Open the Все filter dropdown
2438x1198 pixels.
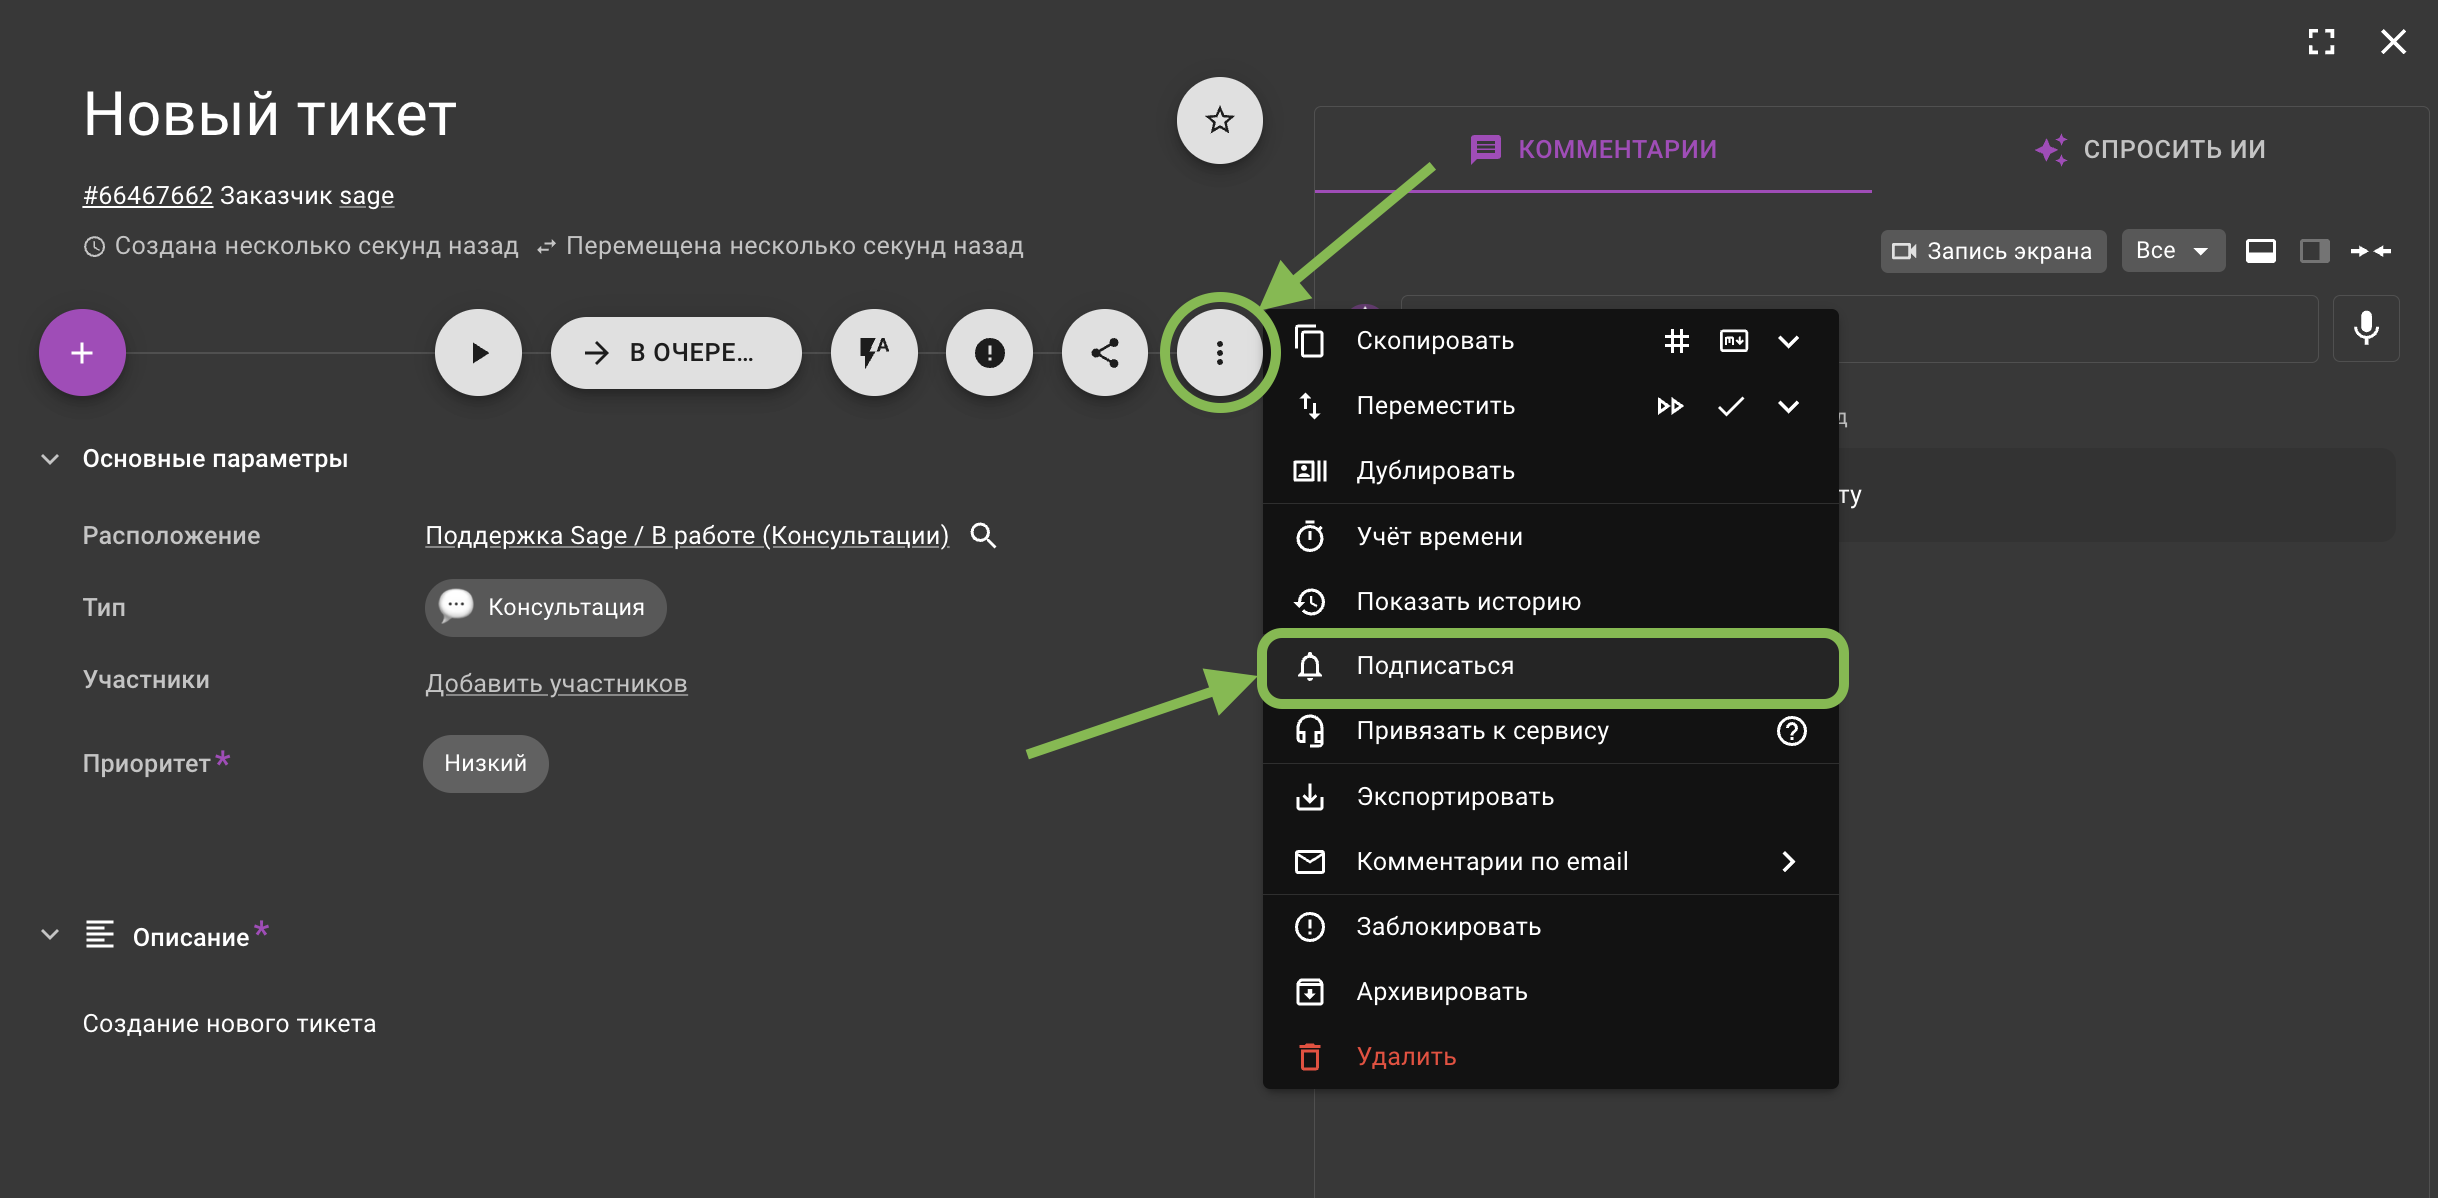[x=2172, y=251]
